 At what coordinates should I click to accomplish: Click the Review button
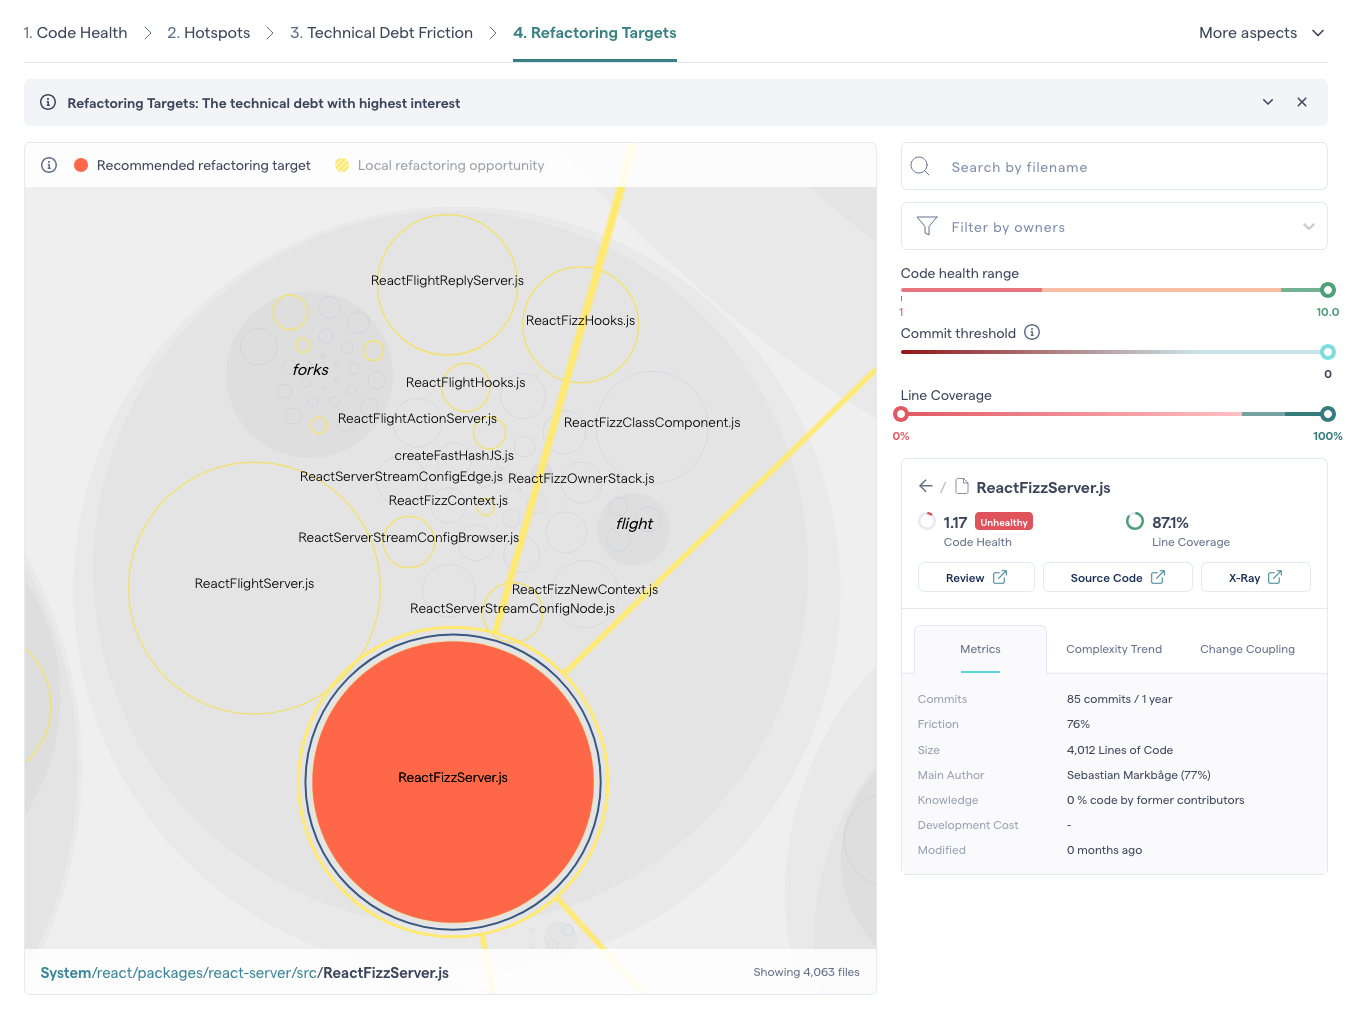pos(975,577)
